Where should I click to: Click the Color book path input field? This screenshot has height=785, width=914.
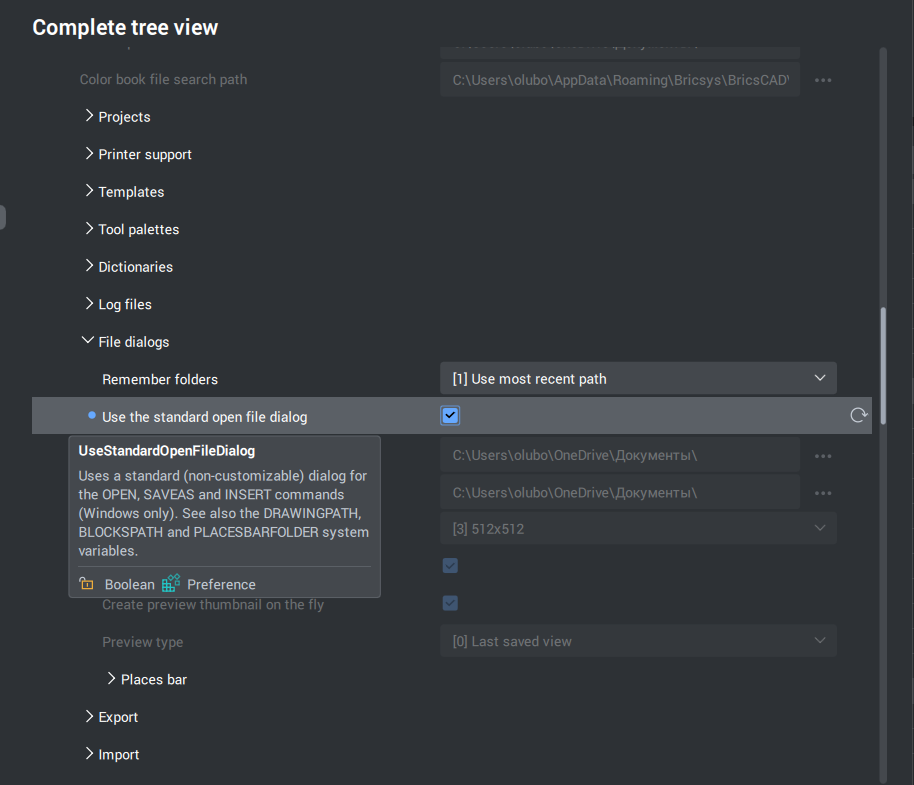(x=620, y=80)
